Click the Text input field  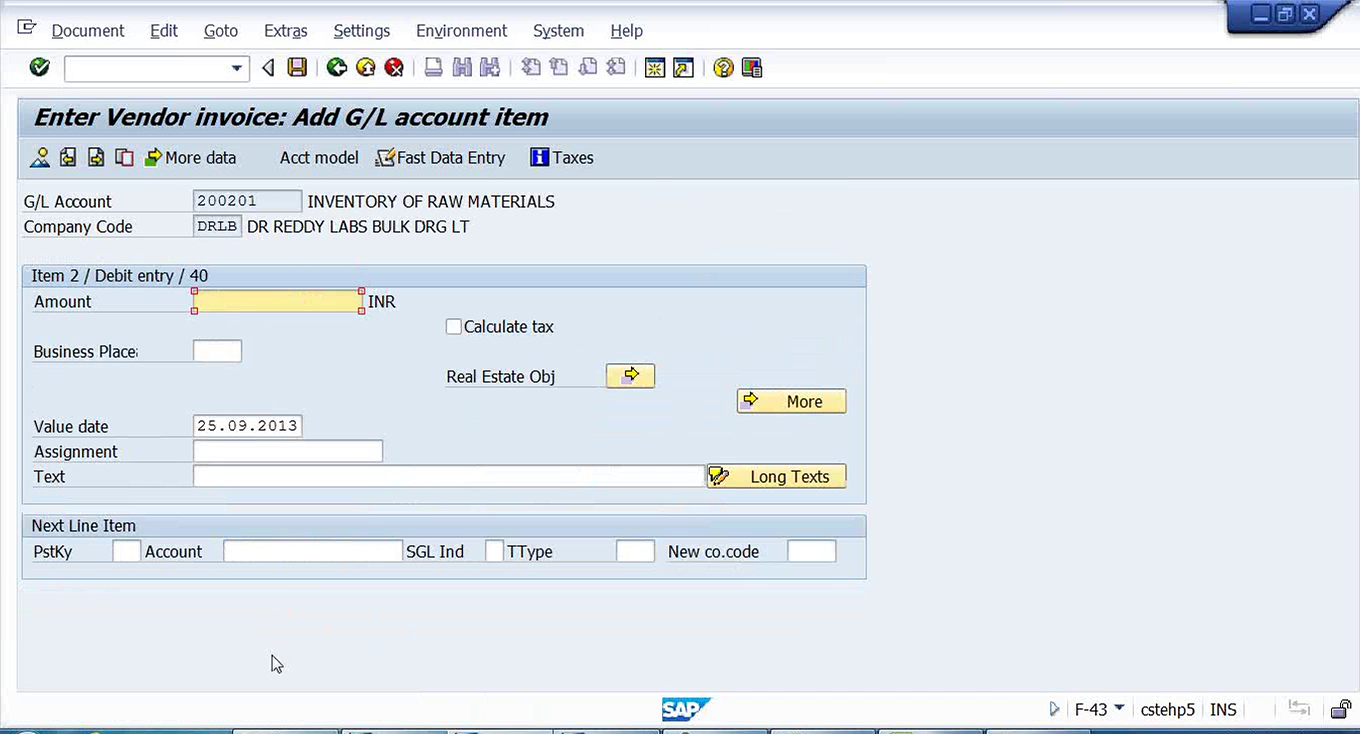[449, 476]
